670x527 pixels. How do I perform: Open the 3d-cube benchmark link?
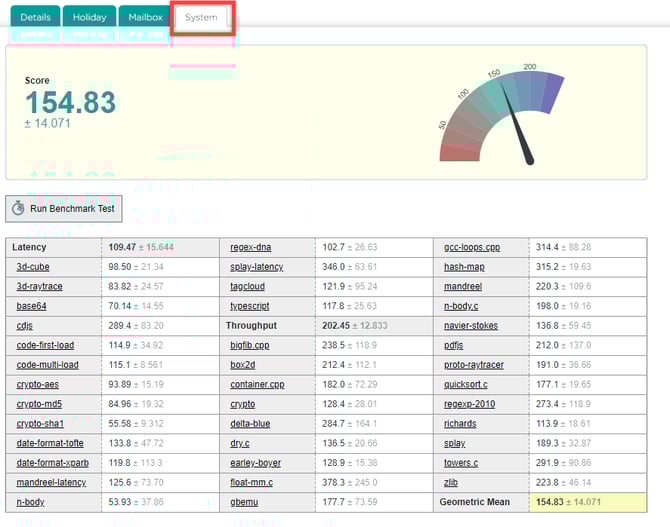coord(33,267)
